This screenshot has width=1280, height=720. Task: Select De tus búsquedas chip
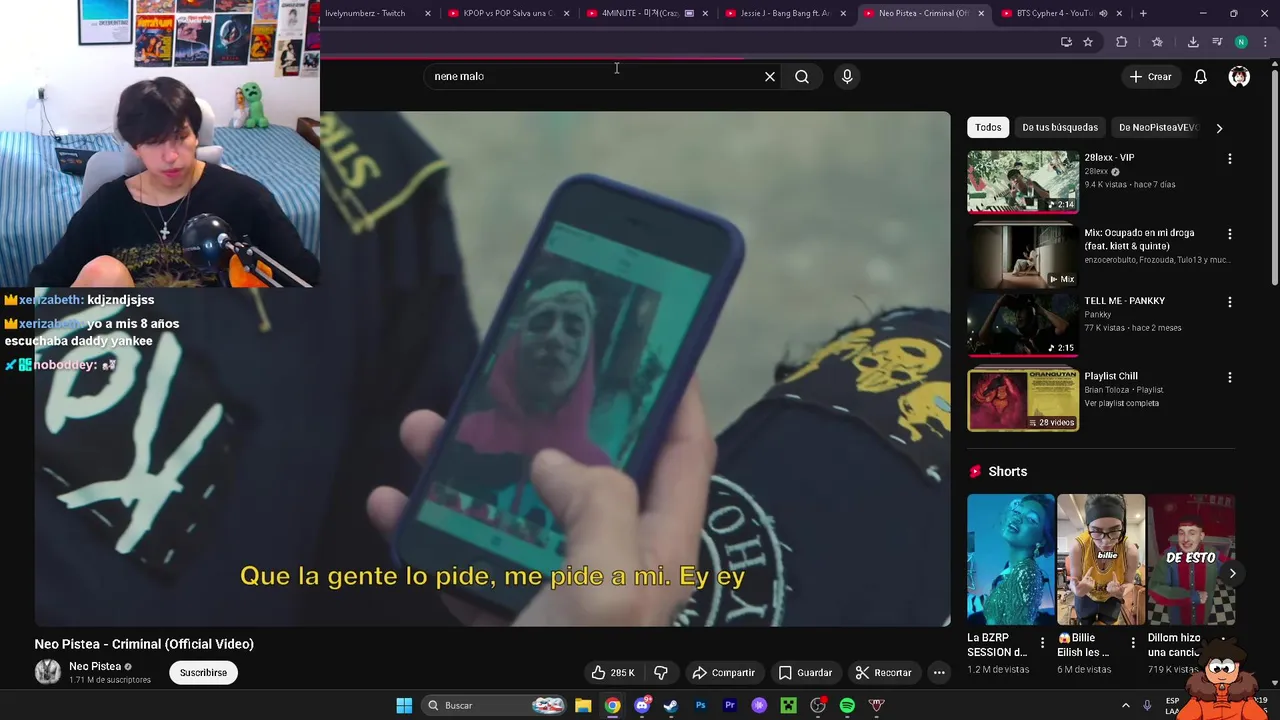1060,128
